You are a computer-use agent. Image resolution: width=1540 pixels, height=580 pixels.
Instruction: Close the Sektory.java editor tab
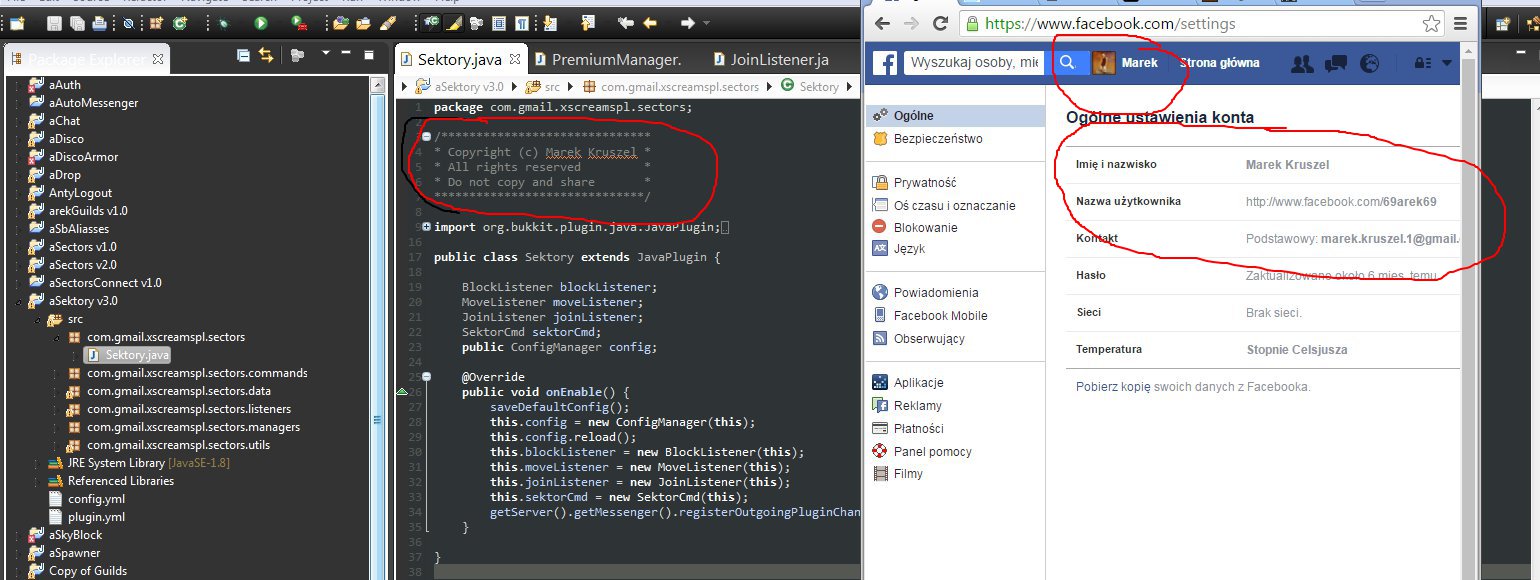point(515,60)
